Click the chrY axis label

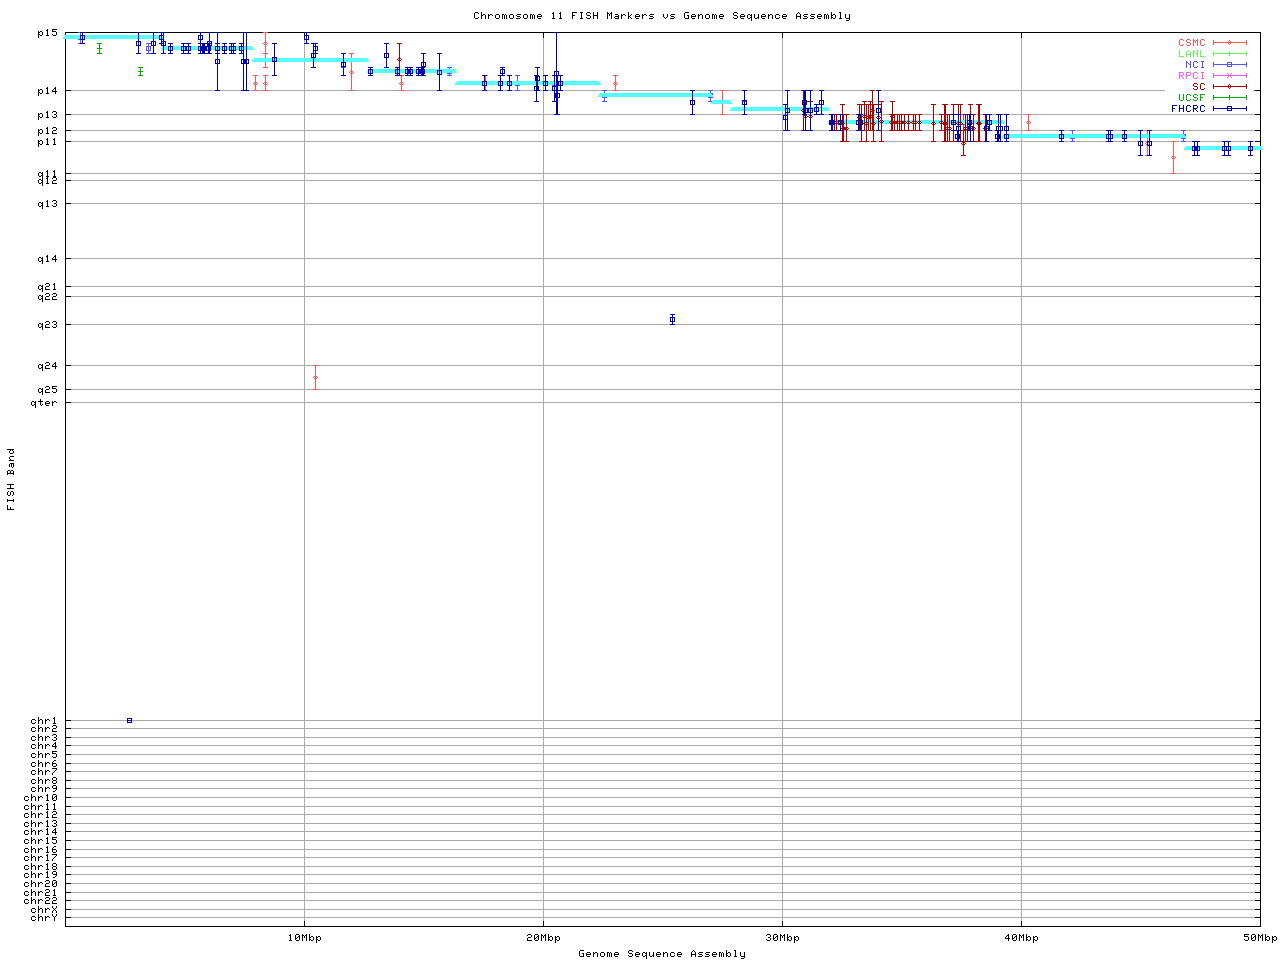click(44, 918)
